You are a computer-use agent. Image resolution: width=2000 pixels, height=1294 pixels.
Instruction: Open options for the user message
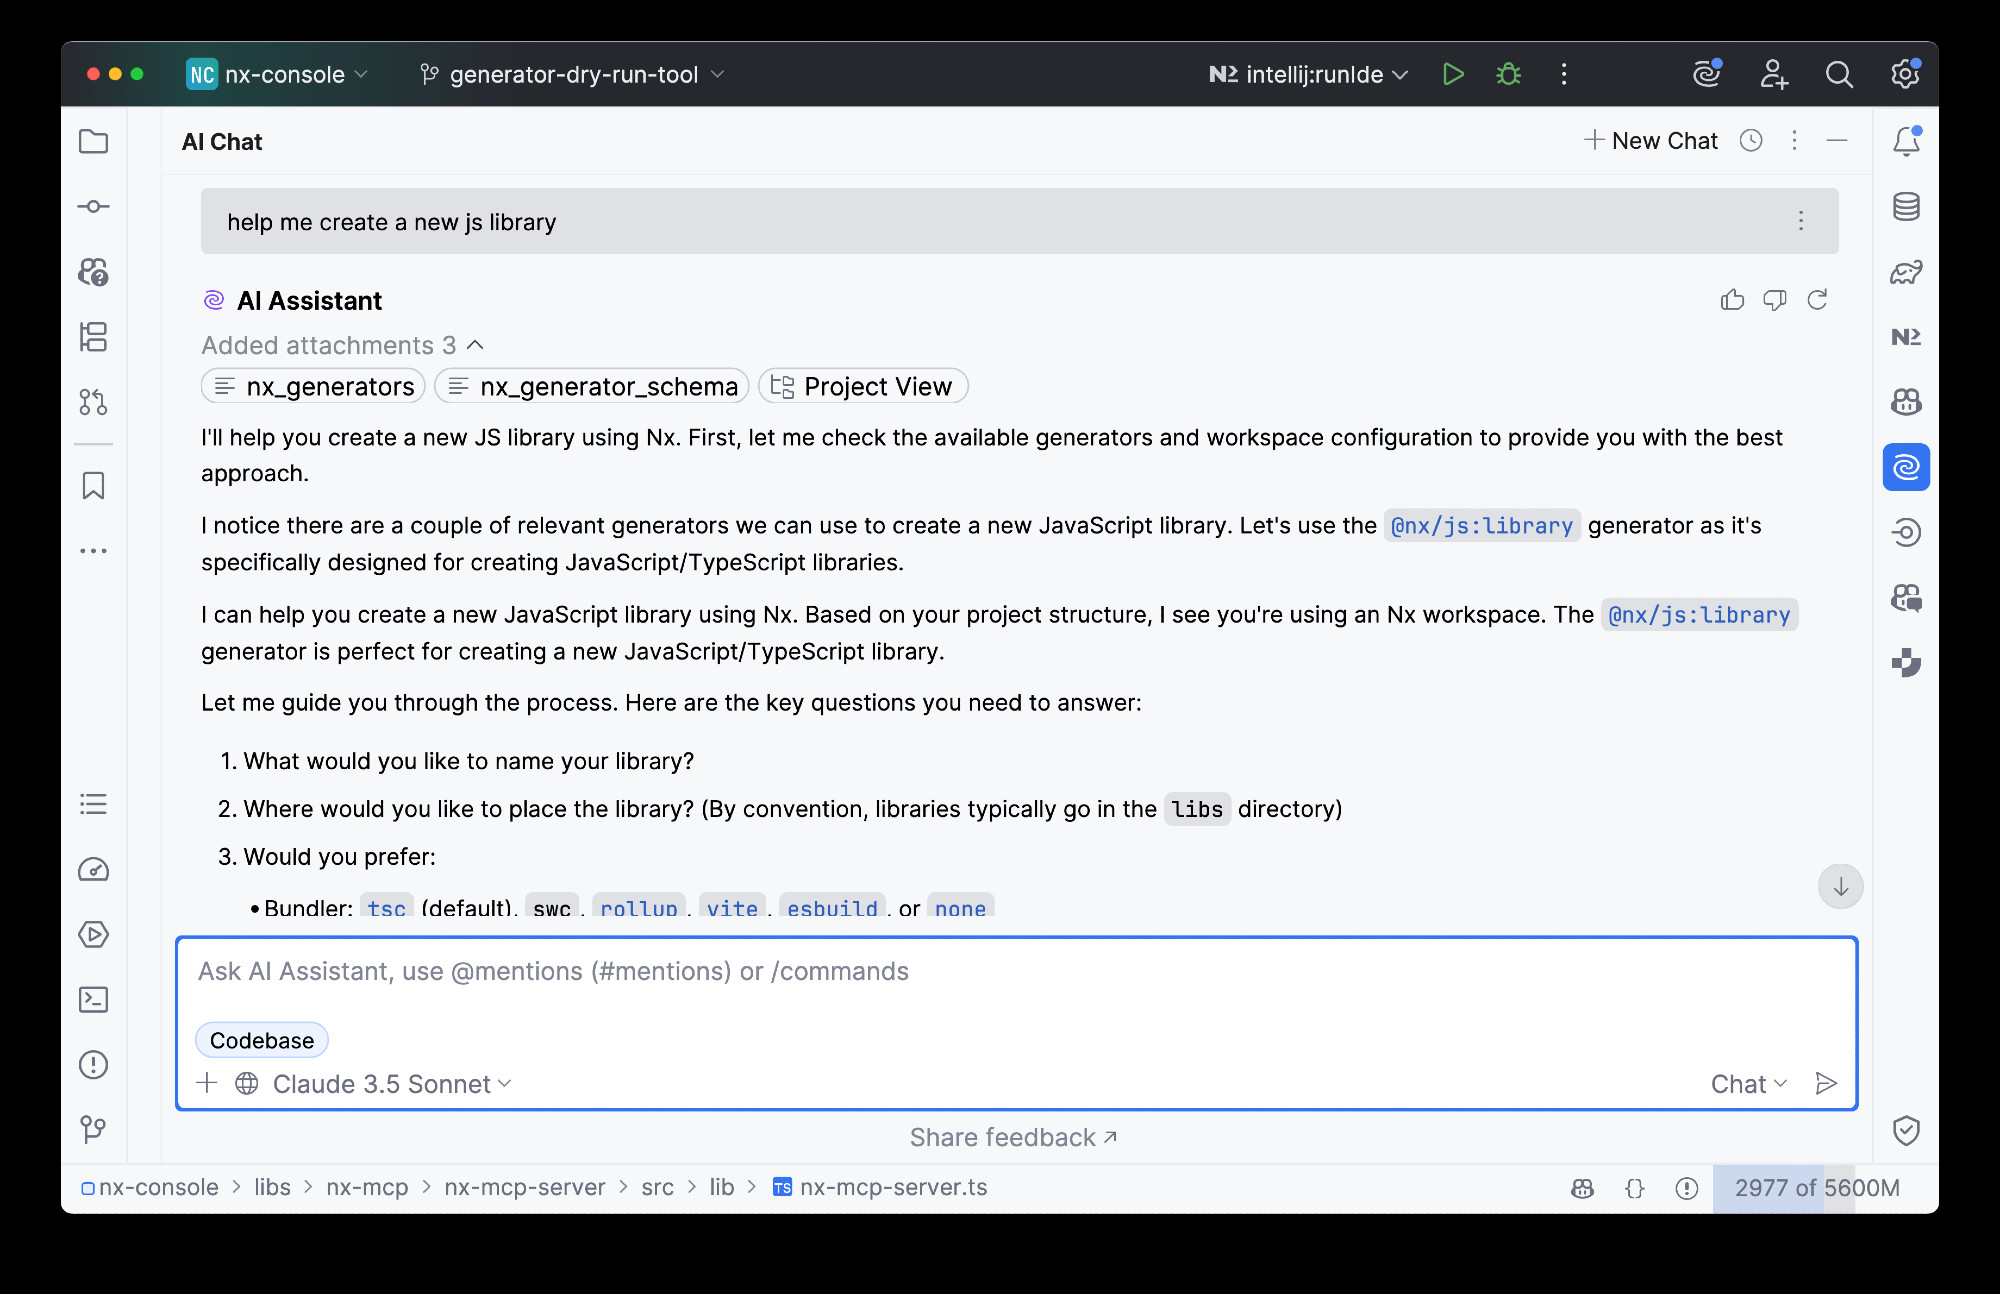coord(1801,221)
